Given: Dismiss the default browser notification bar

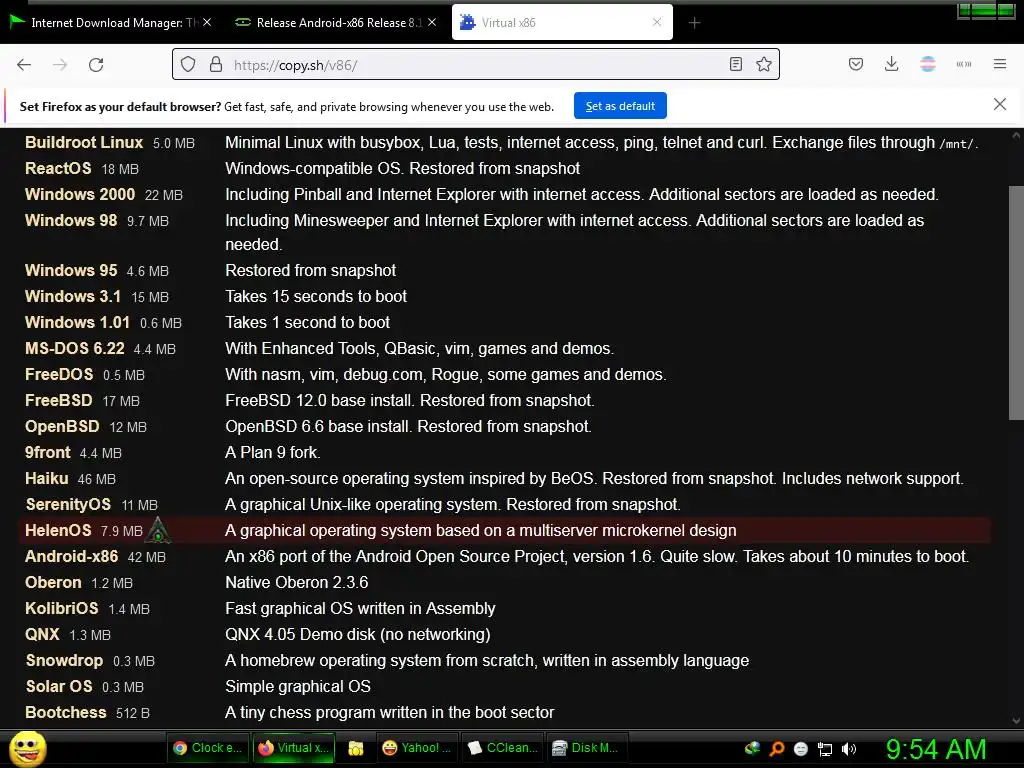Looking at the screenshot, I should (999, 104).
